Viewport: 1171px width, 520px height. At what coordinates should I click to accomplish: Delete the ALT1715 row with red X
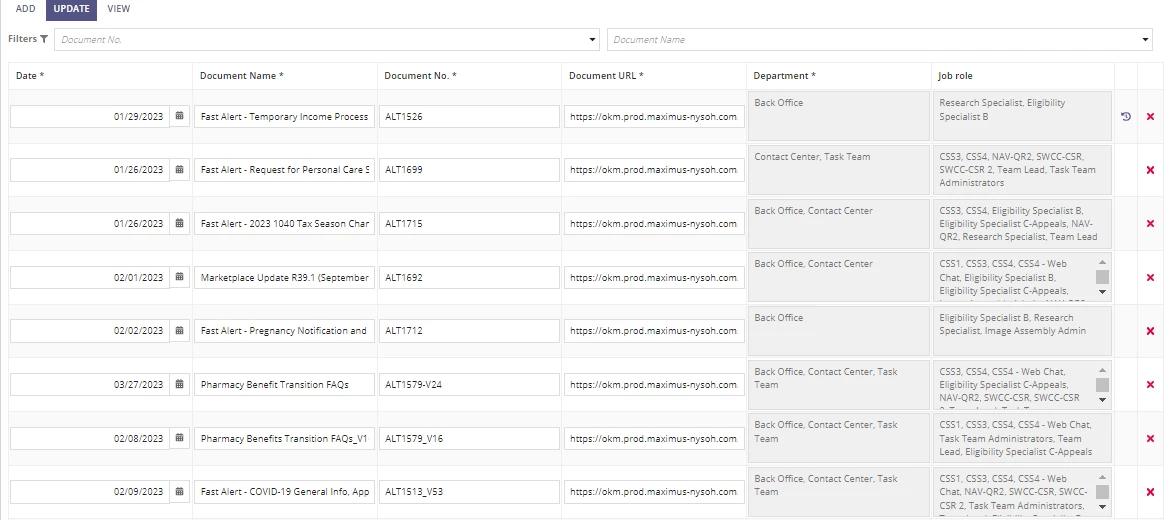point(1150,223)
